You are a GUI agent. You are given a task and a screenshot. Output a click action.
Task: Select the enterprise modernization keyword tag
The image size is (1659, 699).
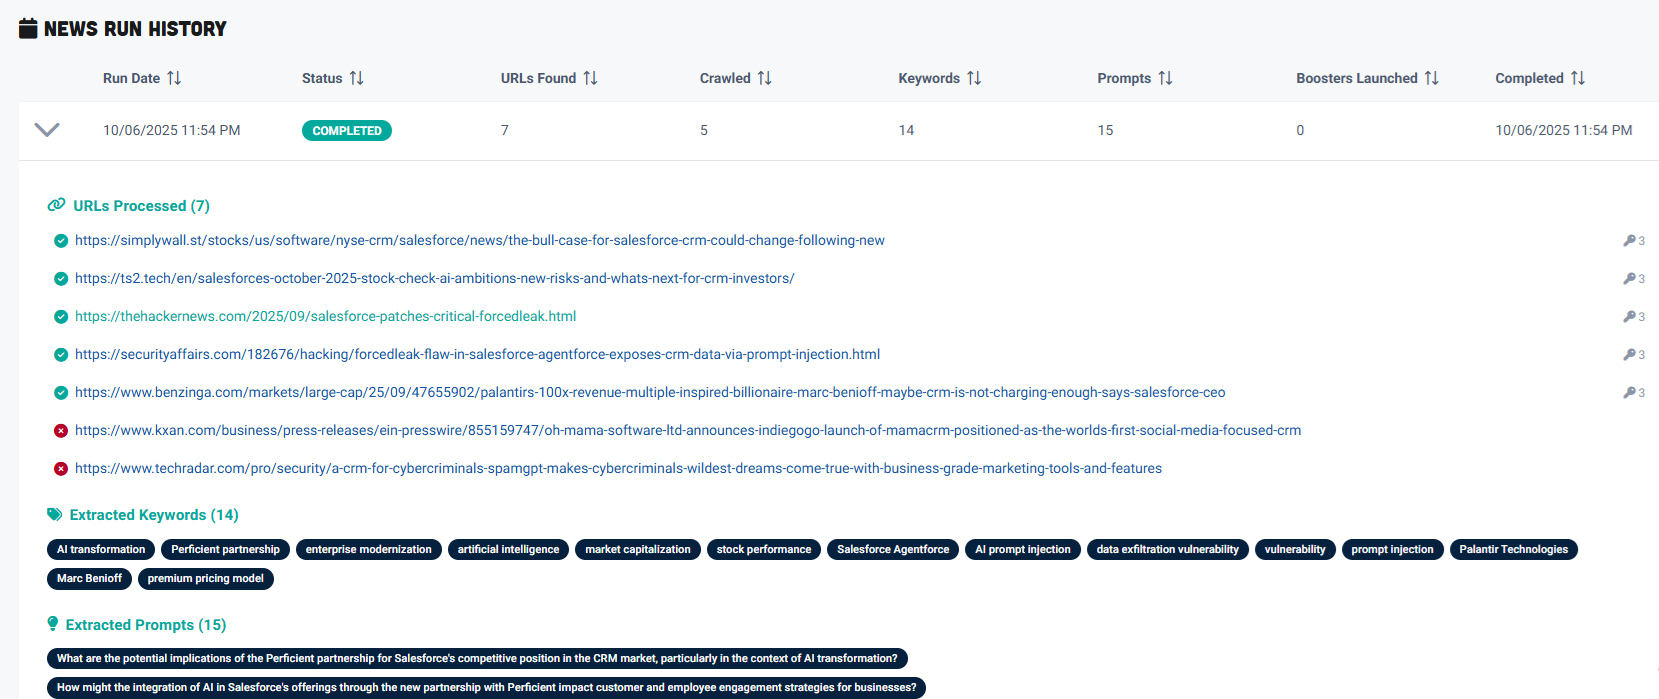click(369, 549)
